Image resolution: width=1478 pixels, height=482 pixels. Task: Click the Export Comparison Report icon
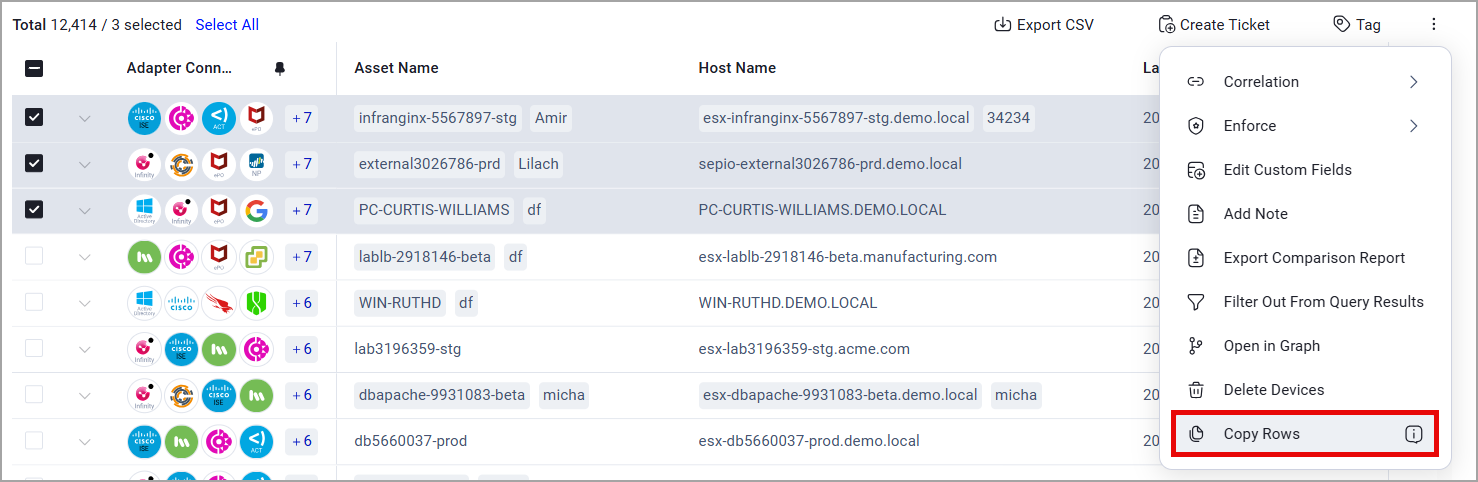coord(1195,258)
